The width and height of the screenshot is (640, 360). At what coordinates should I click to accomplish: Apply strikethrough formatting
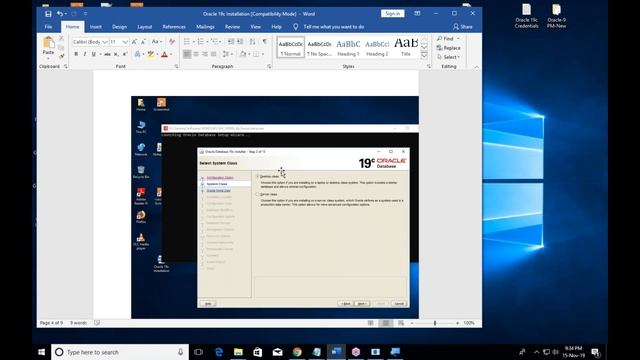[107, 54]
